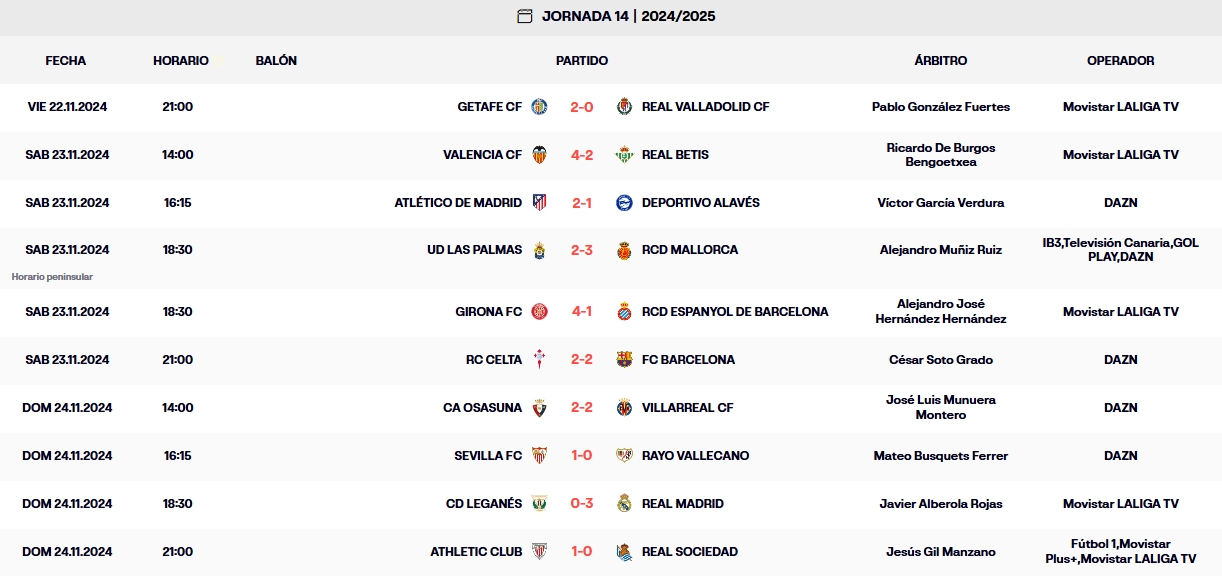
Task: Open the 0-3 score of Leganés vs Real Madrid
Action: pos(583,503)
